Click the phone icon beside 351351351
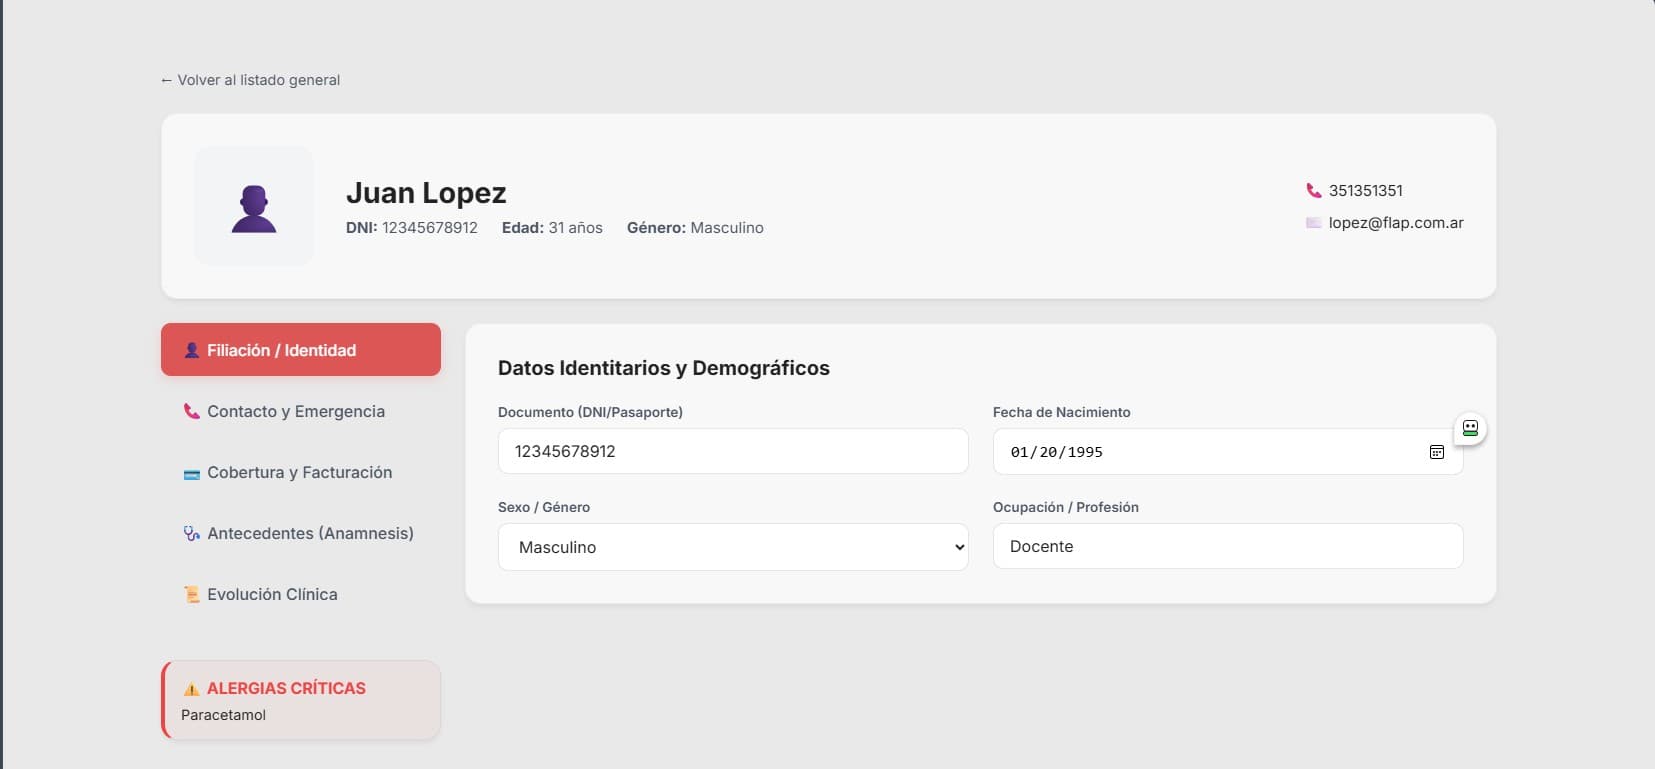The height and width of the screenshot is (769, 1655). tap(1313, 191)
